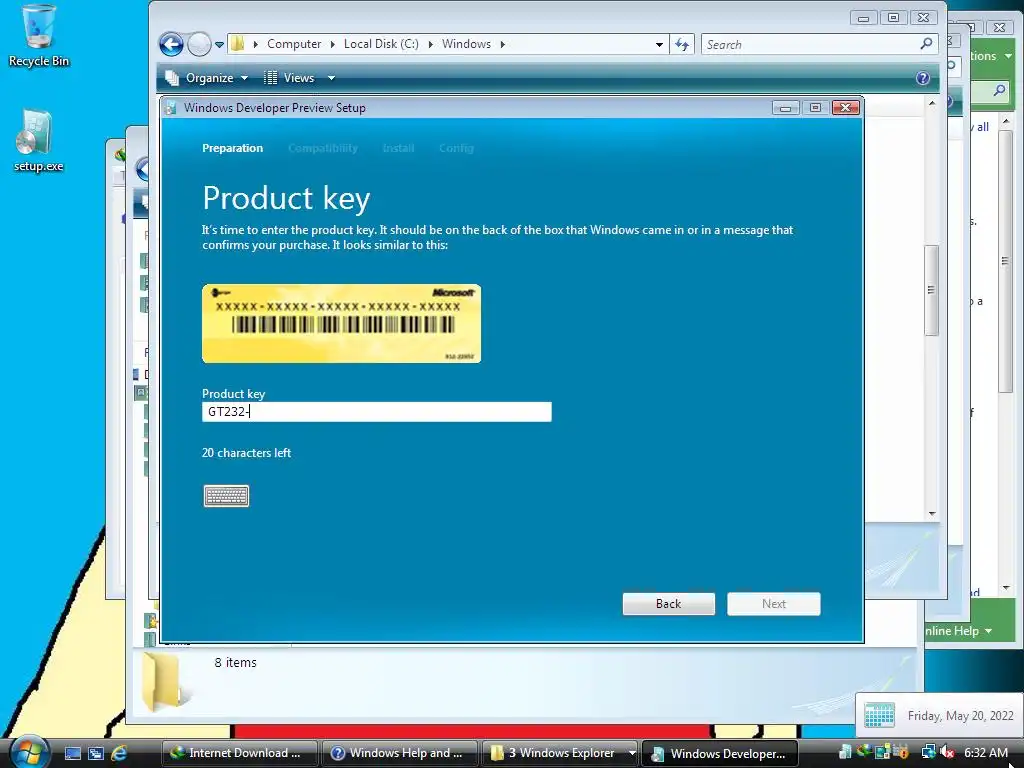Screen dimensions: 1024x768
Task: Go back in the Explorer window
Action: pos(171,44)
